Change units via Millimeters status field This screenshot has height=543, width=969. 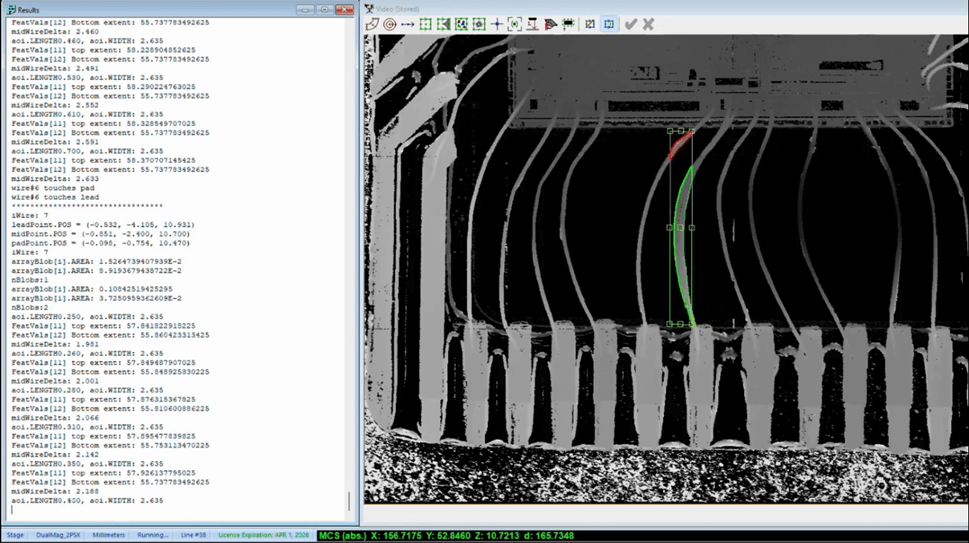(x=108, y=535)
